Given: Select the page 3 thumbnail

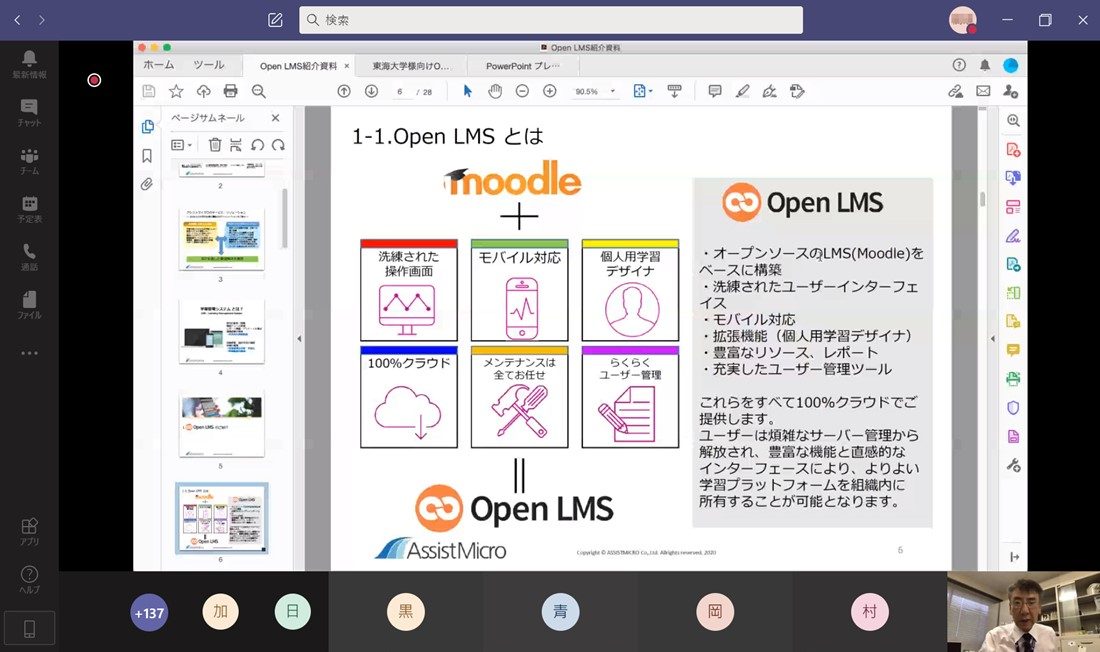Looking at the screenshot, I should point(222,239).
